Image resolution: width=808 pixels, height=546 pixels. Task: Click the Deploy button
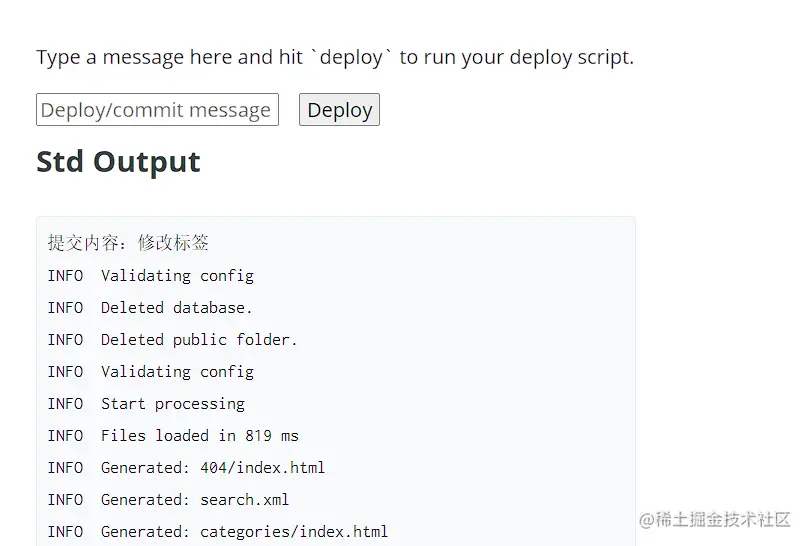(339, 109)
